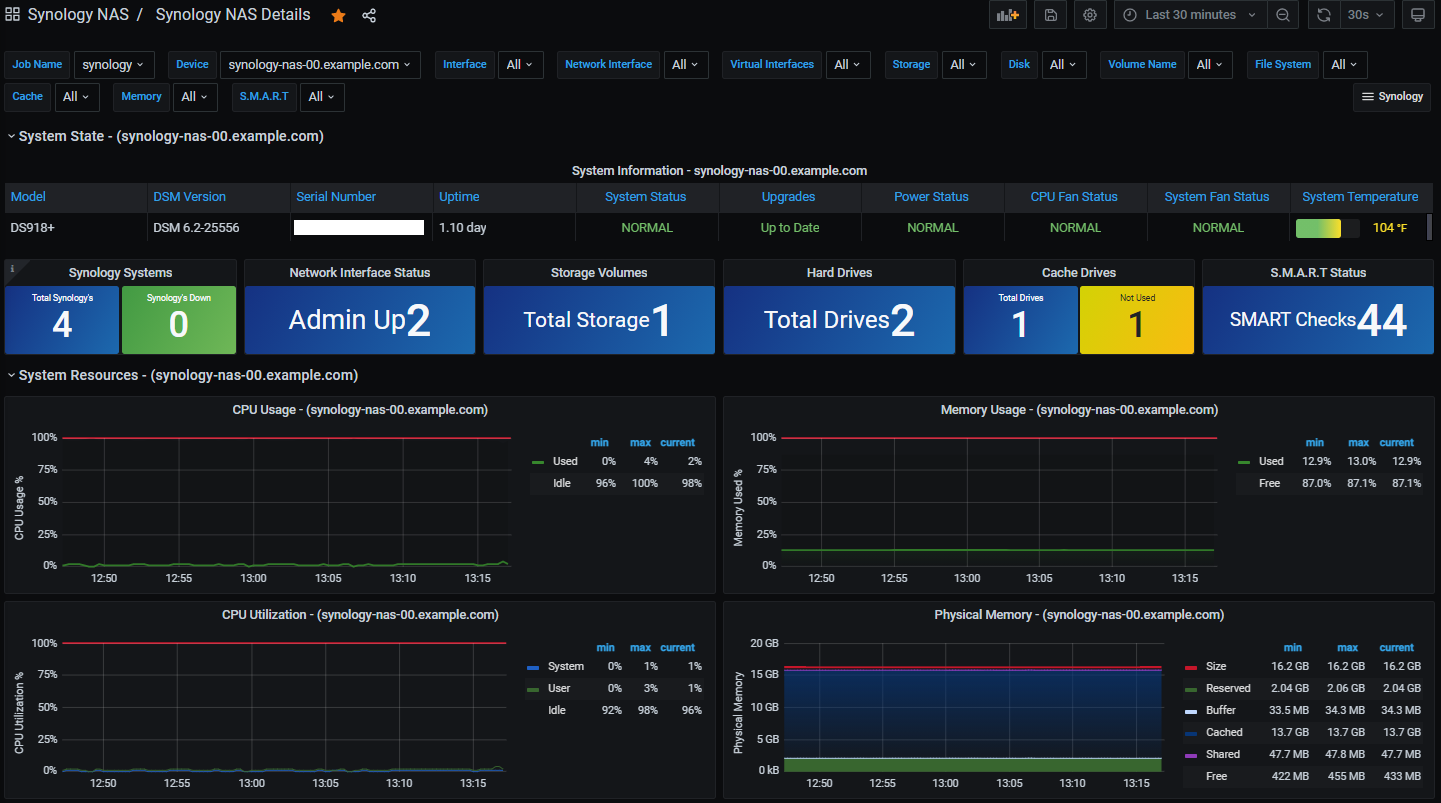Viewport: 1441px width, 803px height.
Task: Click the share dashboard icon
Action: pos(369,16)
